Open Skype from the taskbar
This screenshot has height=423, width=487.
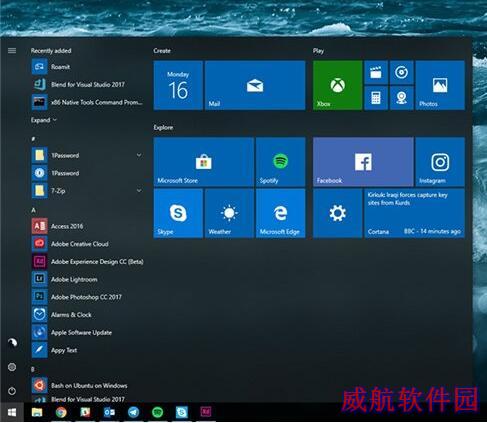click(182, 412)
